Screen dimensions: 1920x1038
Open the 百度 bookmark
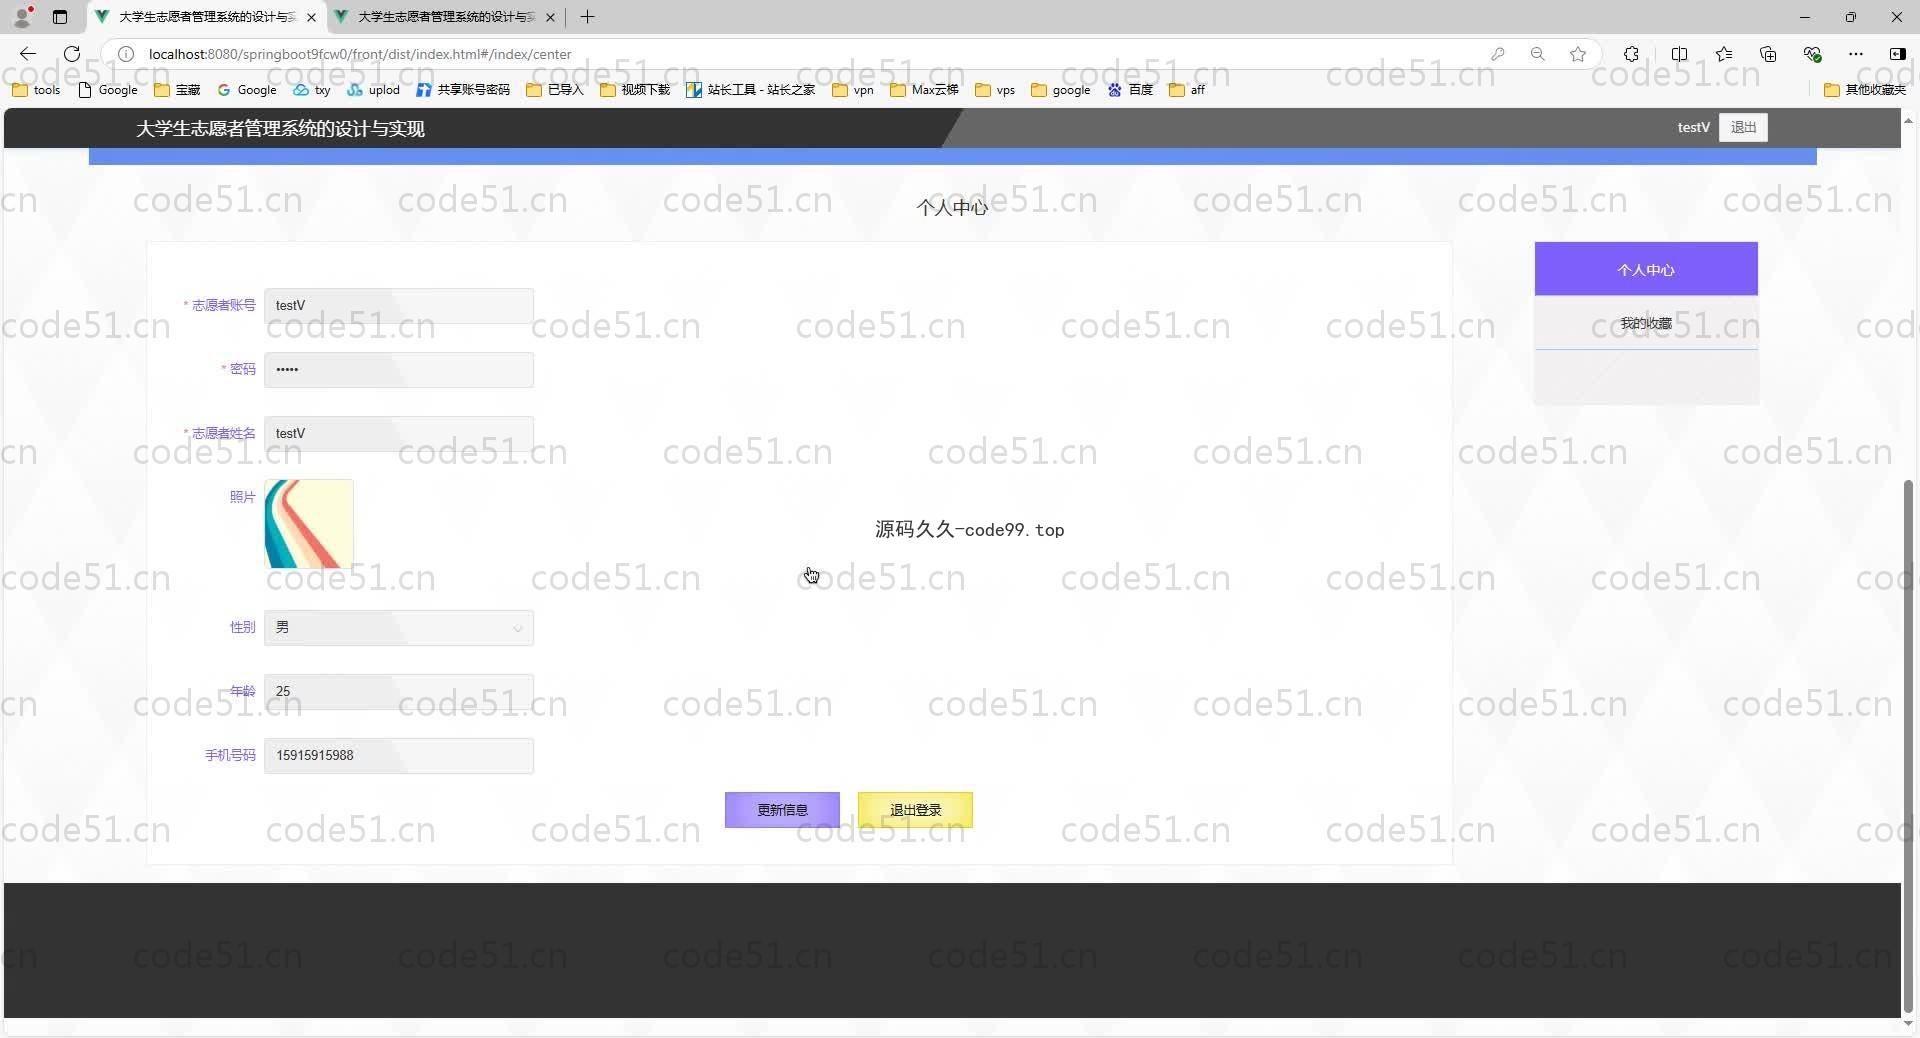pyautogui.click(x=1130, y=90)
